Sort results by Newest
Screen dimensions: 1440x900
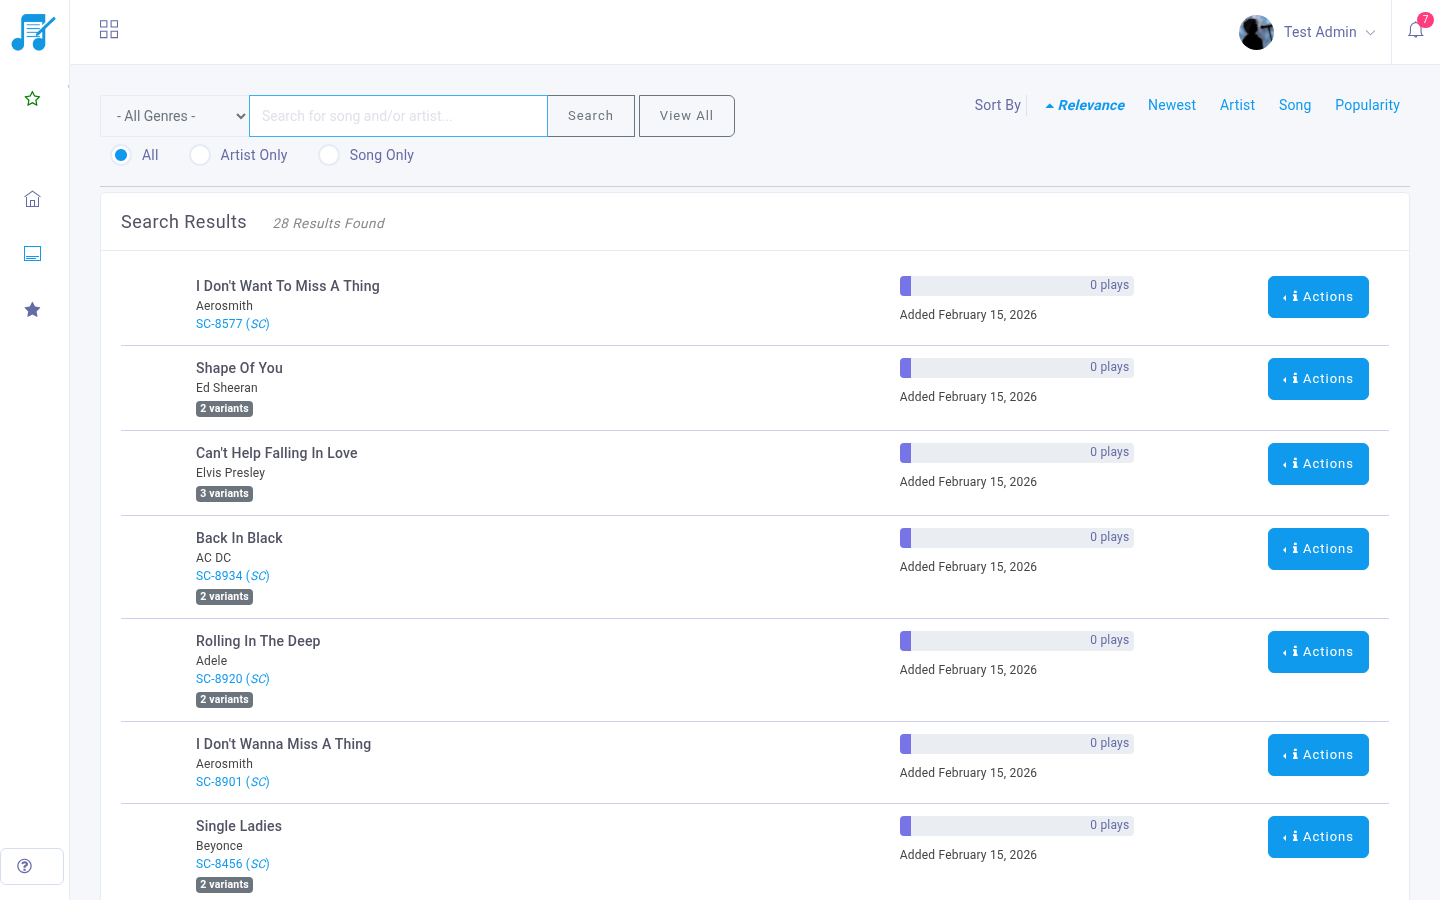click(x=1171, y=105)
